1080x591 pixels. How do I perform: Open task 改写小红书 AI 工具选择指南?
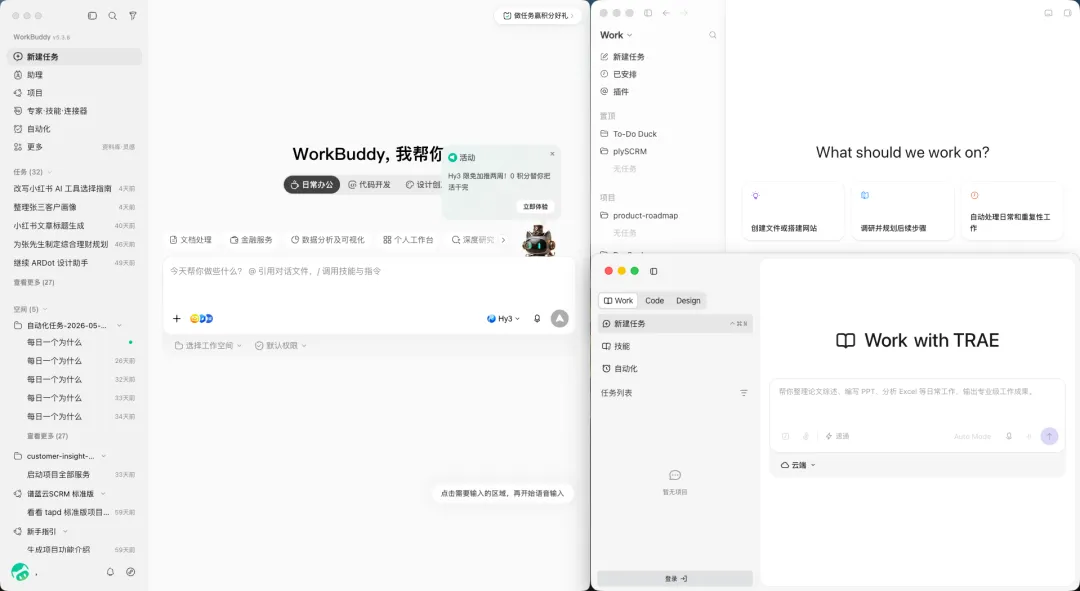[74, 188]
